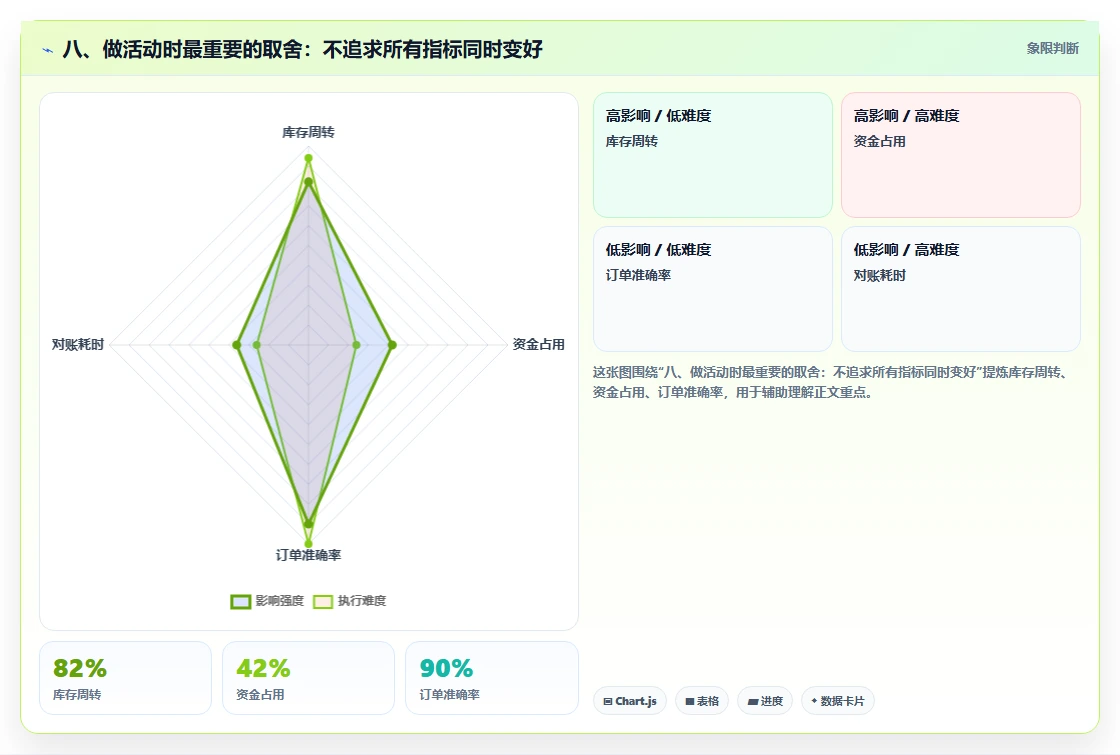
Task: Select the dark green 影响强度 point nearest the 对账耗时 label
Action: (236, 345)
